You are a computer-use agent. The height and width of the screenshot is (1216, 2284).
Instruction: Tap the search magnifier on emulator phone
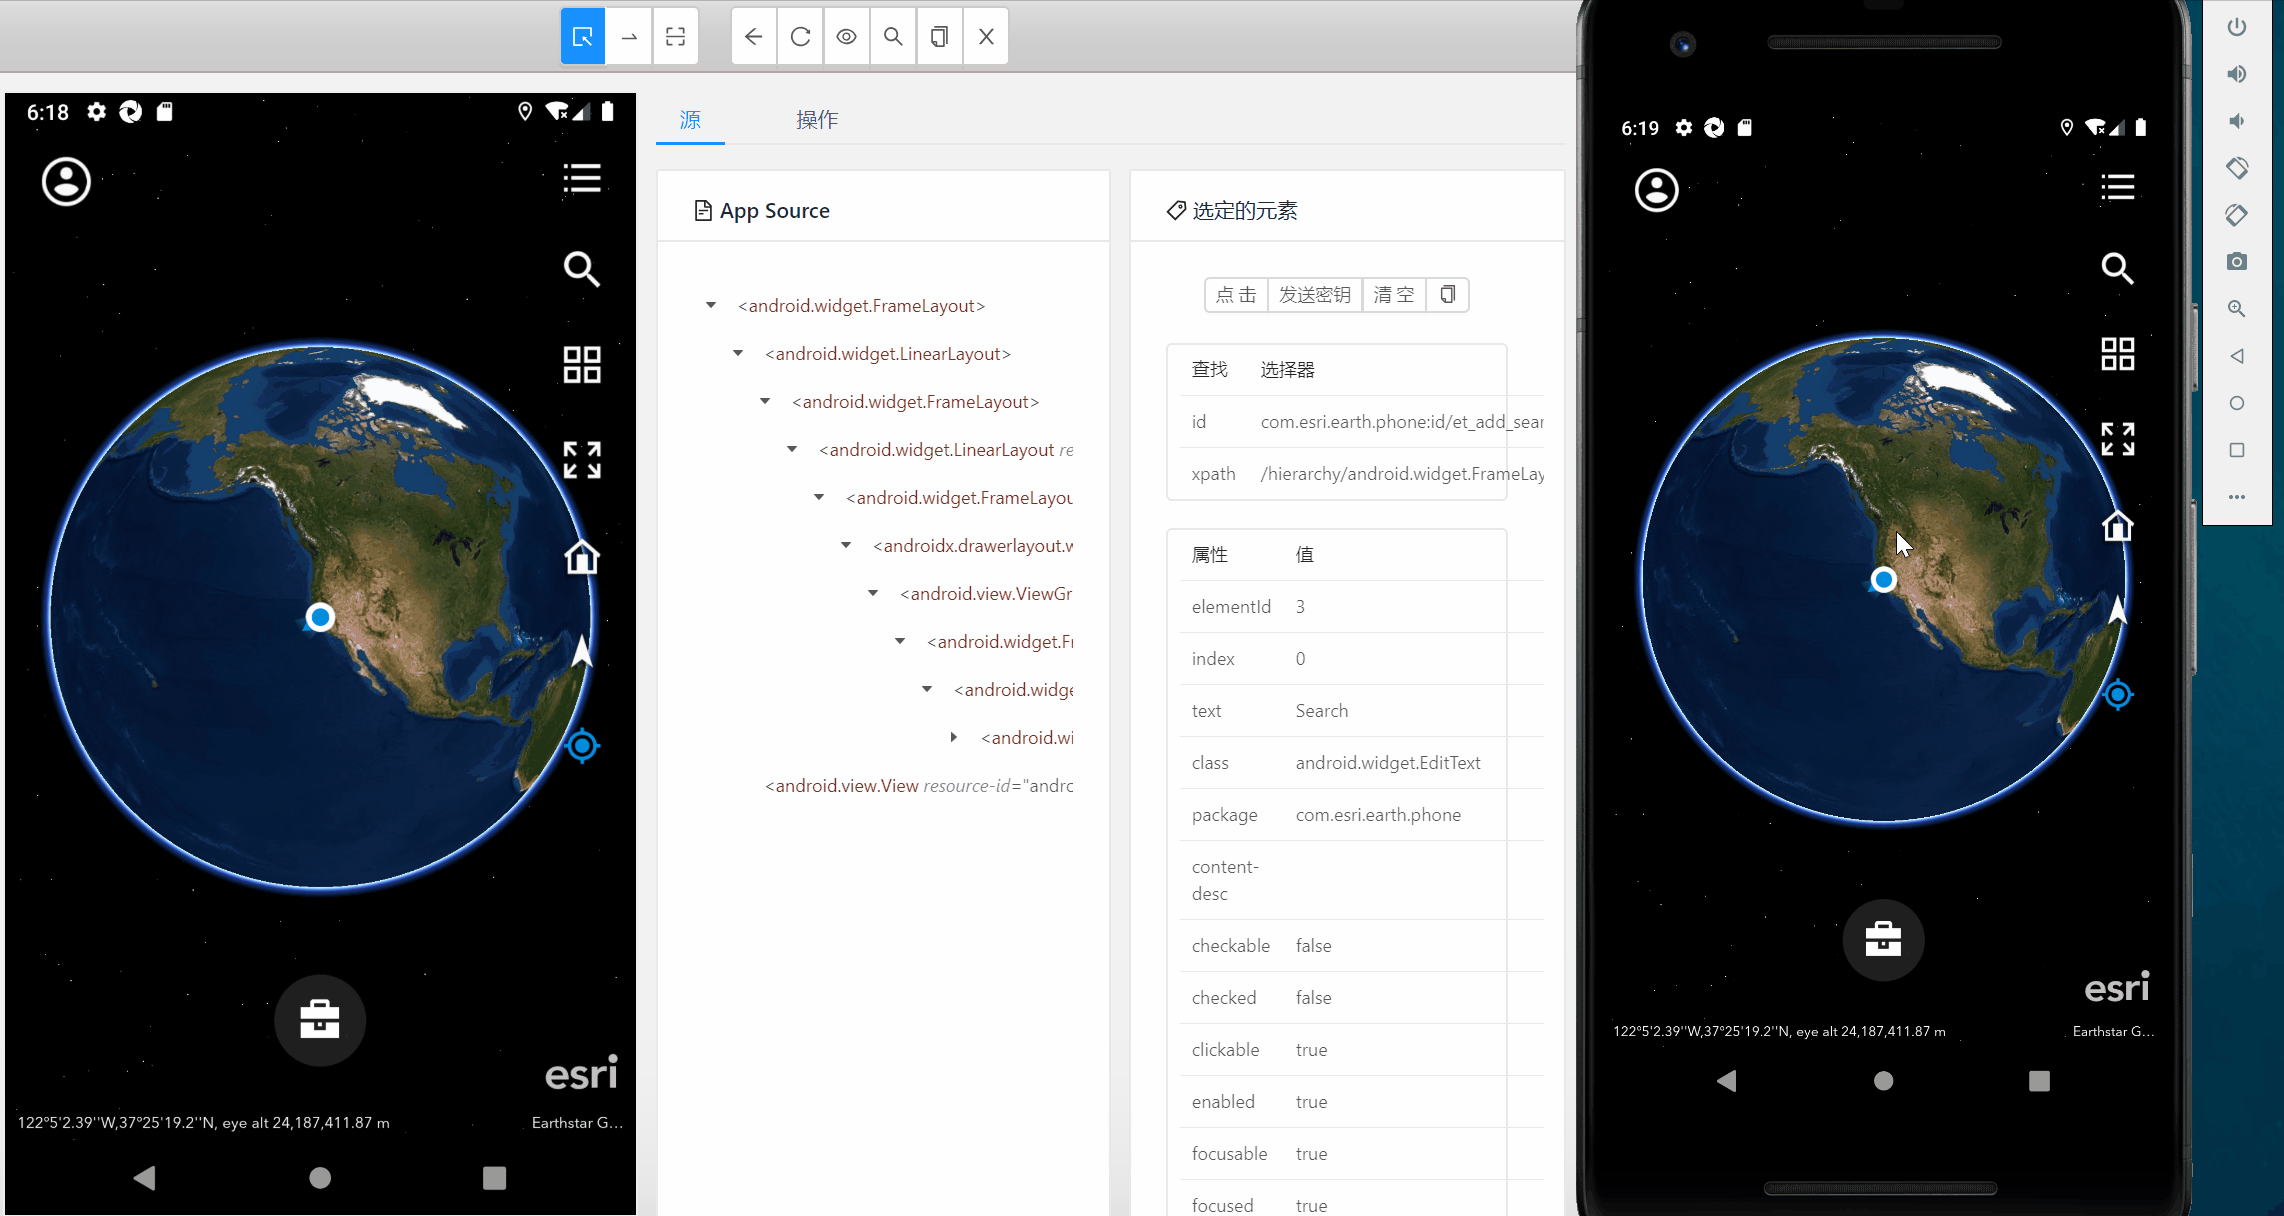click(x=2118, y=268)
